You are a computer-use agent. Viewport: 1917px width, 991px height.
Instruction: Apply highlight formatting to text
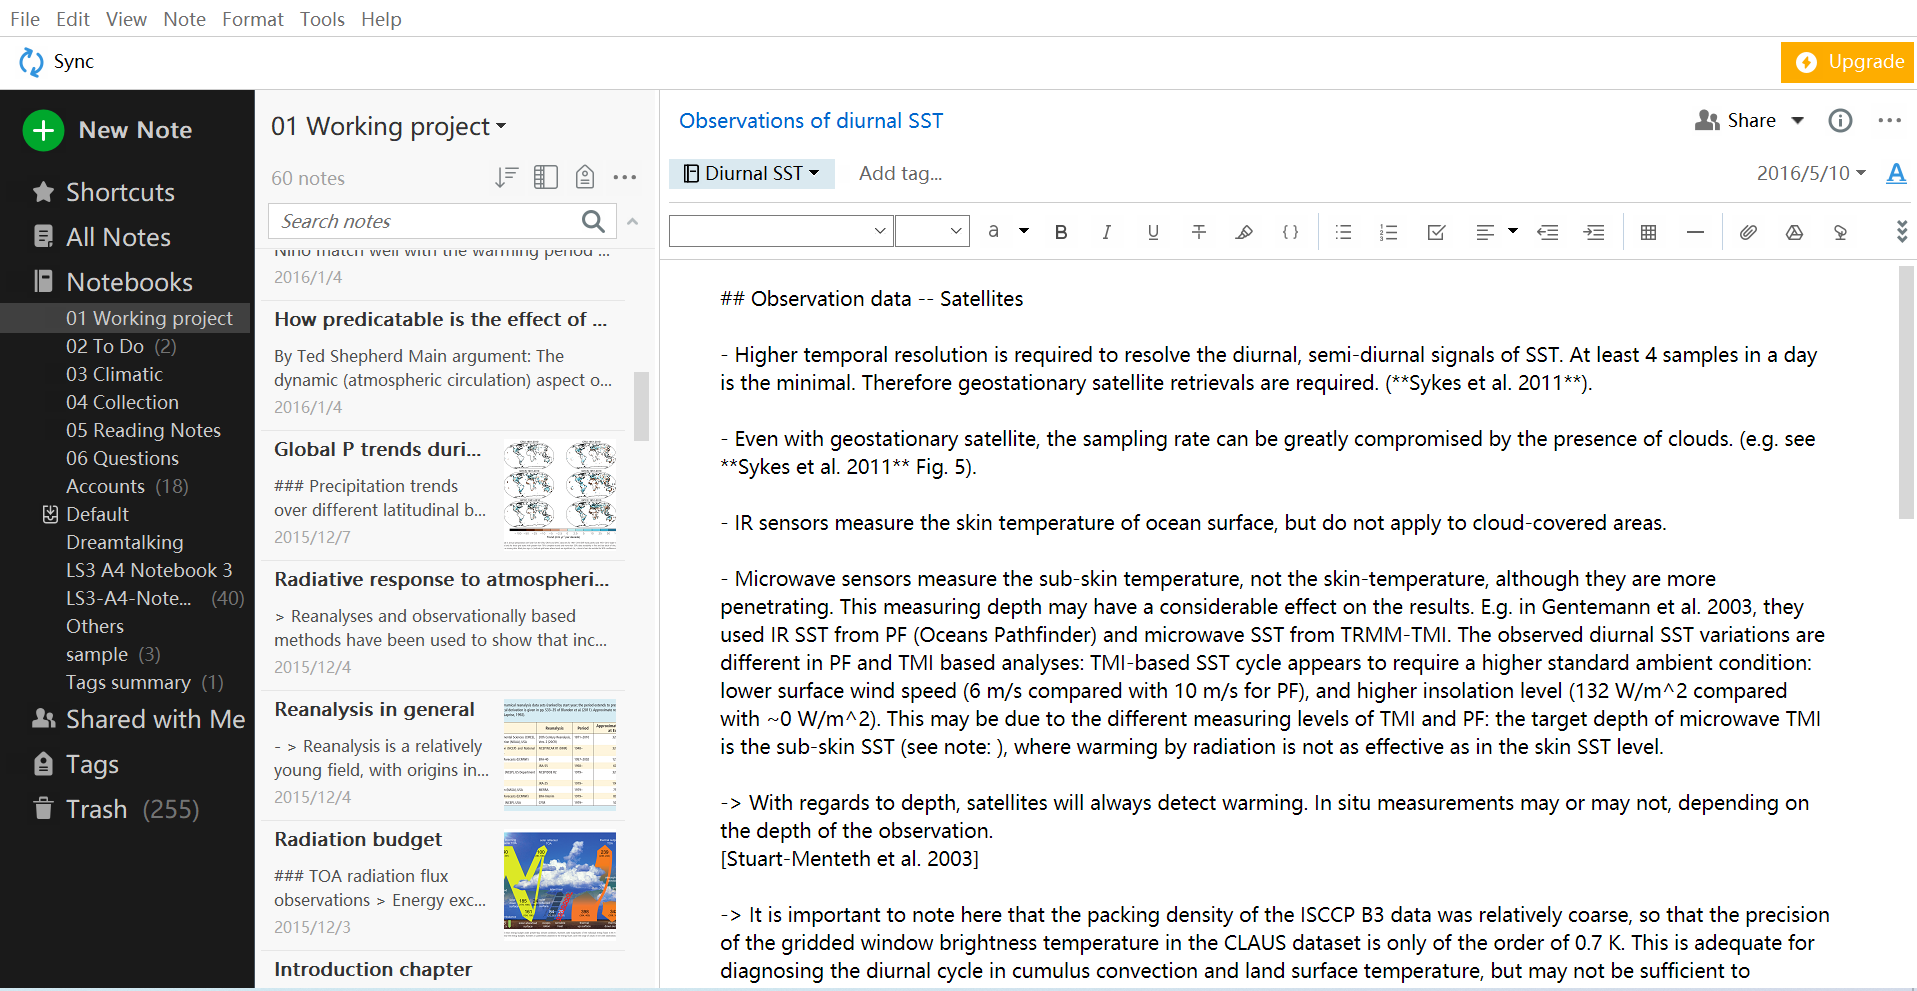(x=1244, y=231)
